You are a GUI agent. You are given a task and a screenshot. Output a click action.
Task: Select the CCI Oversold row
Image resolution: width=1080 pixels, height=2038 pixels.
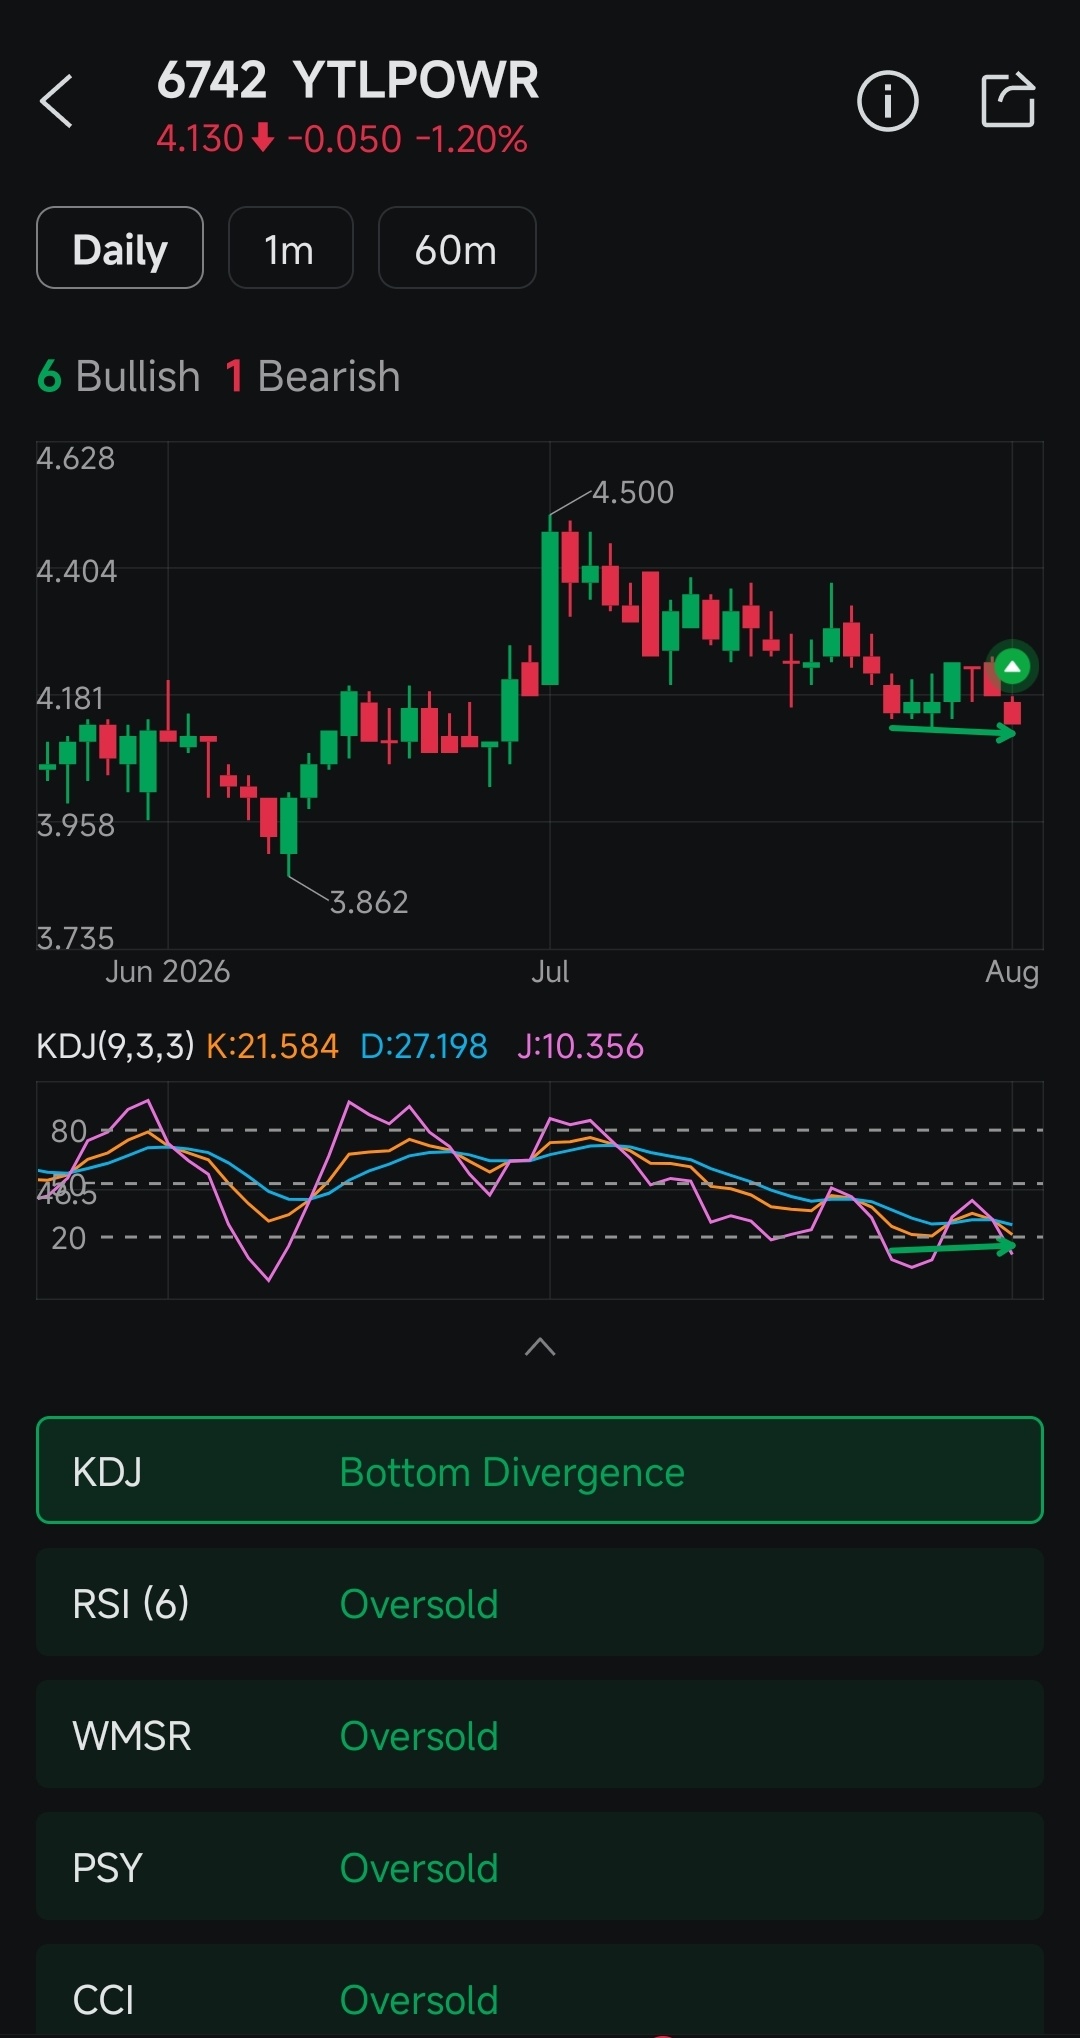point(540,1992)
